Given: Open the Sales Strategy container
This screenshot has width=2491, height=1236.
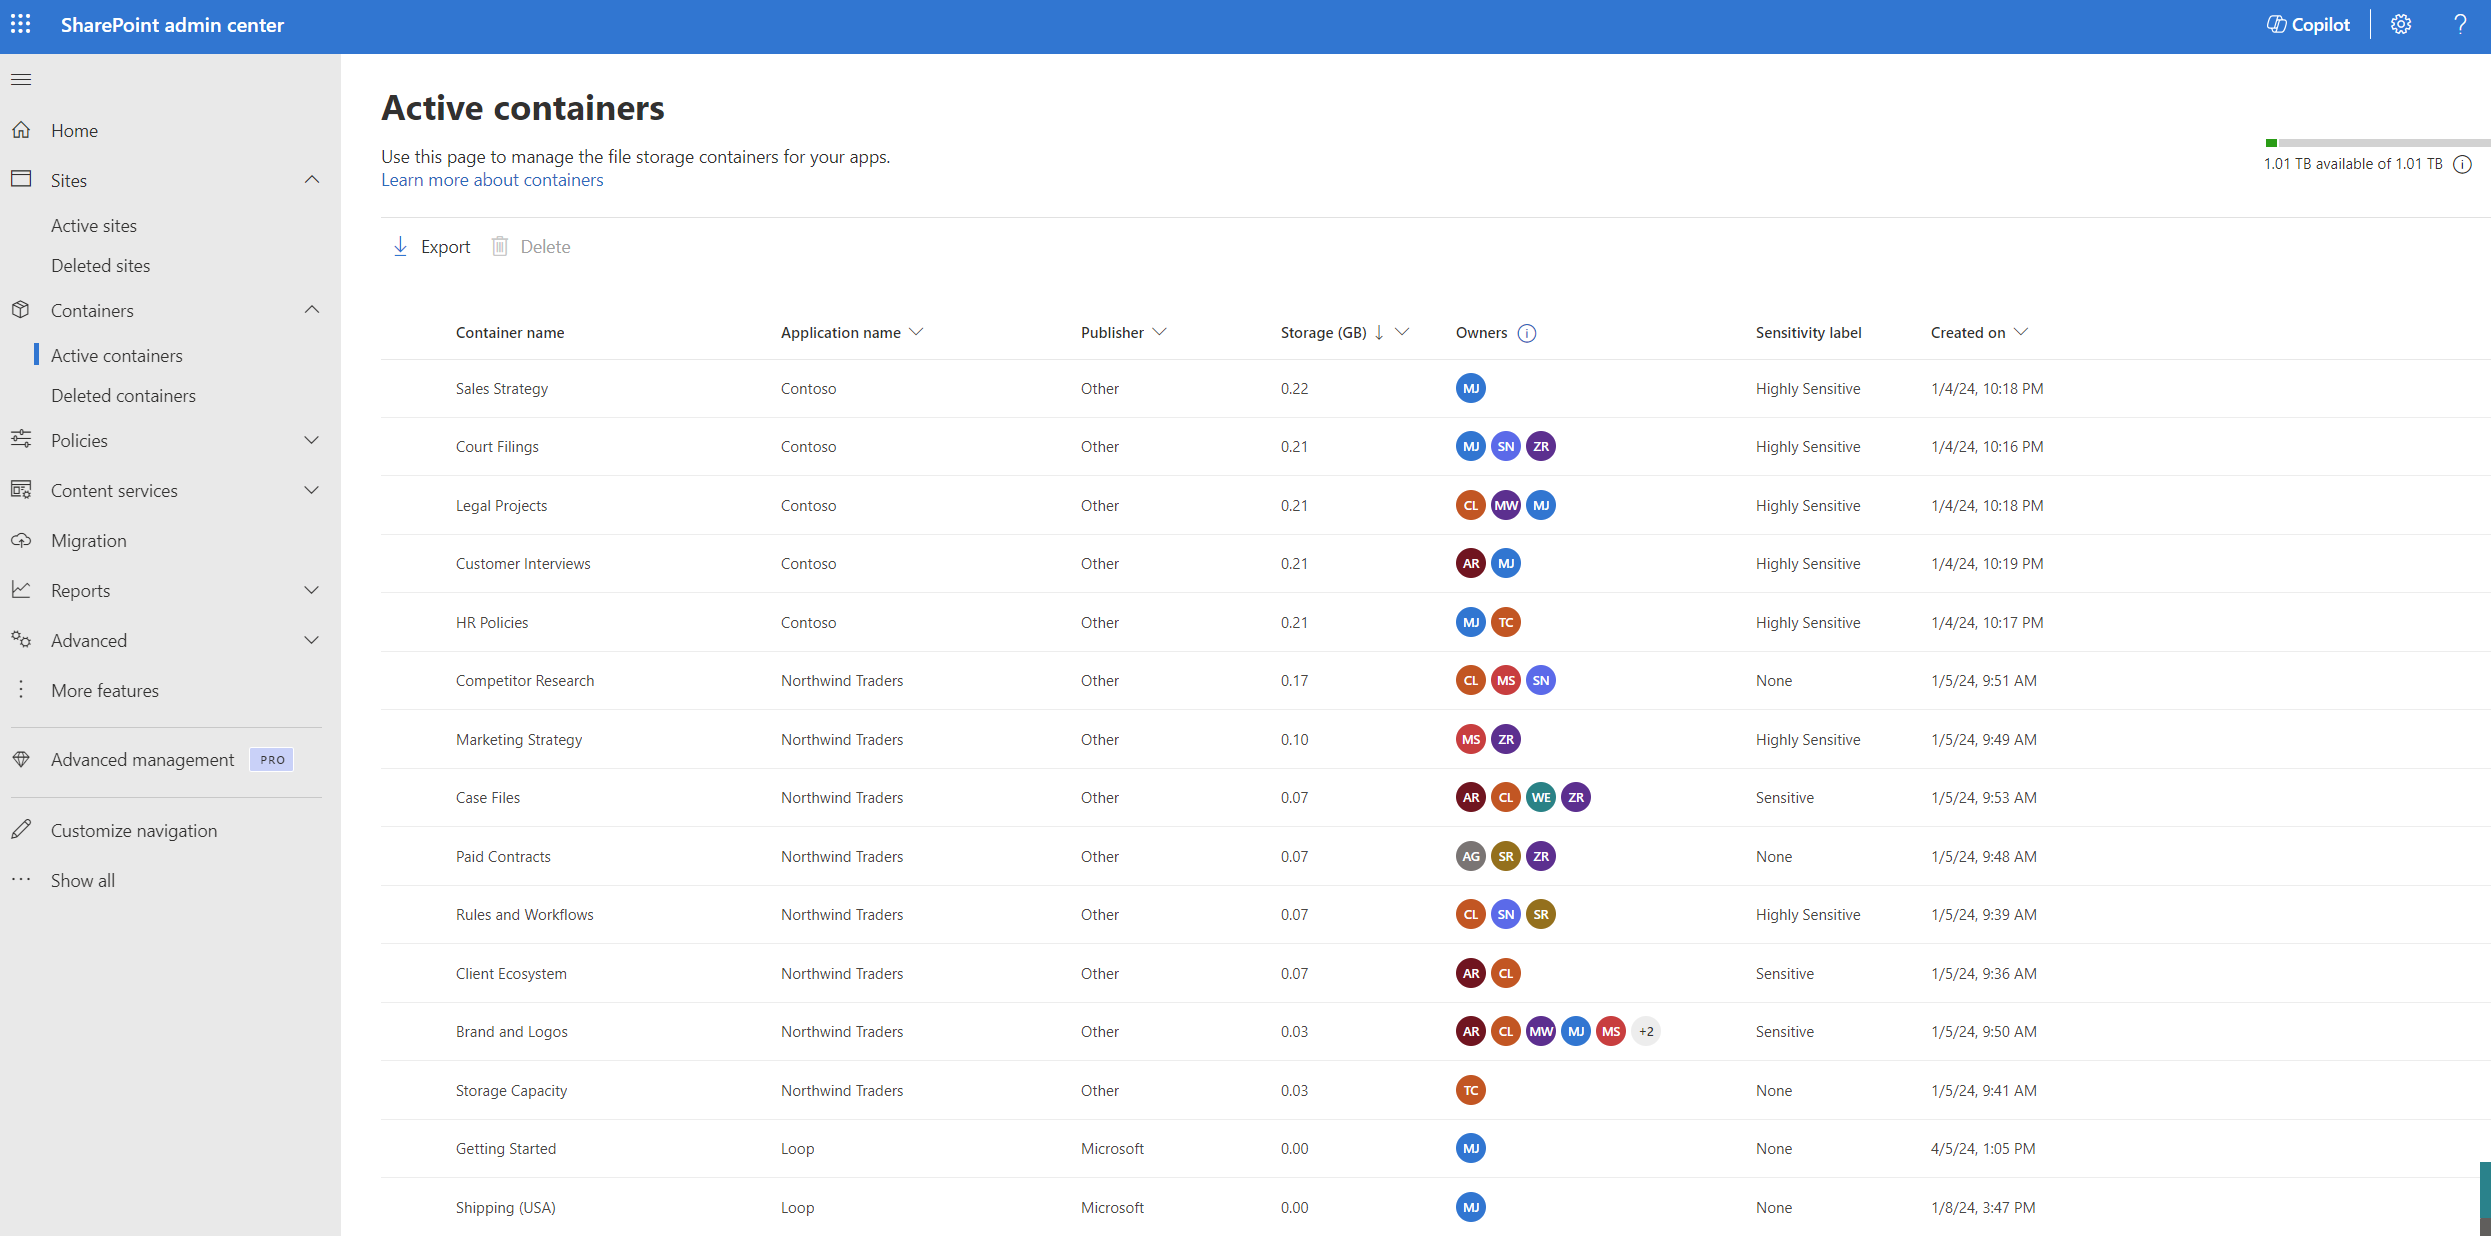Looking at the screenshot, I should [x=499, y=388].
